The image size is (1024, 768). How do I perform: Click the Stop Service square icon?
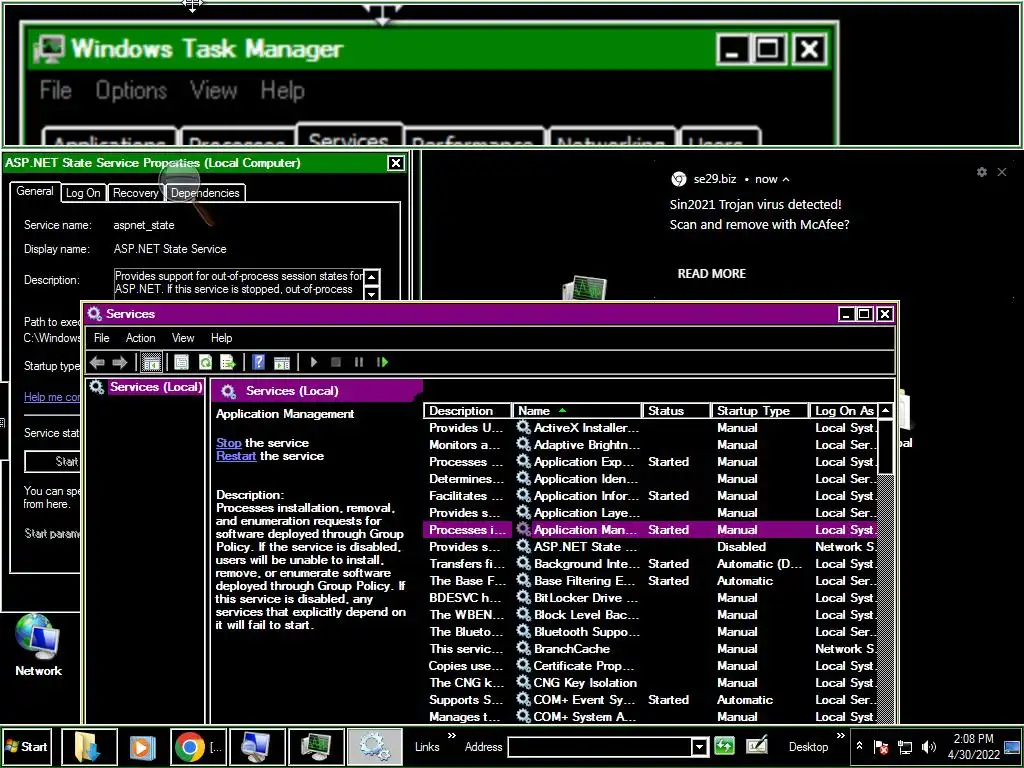click(x=336, y=362)
